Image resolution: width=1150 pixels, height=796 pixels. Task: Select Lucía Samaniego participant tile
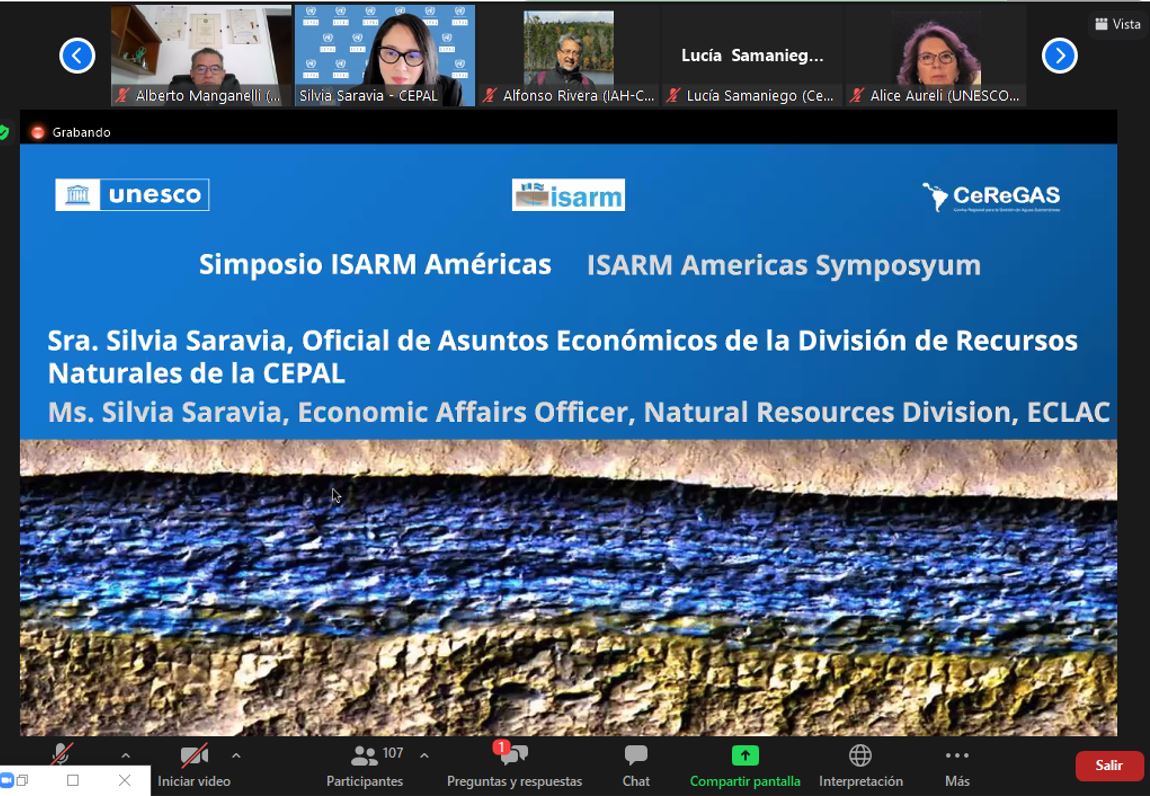[752, 56]
